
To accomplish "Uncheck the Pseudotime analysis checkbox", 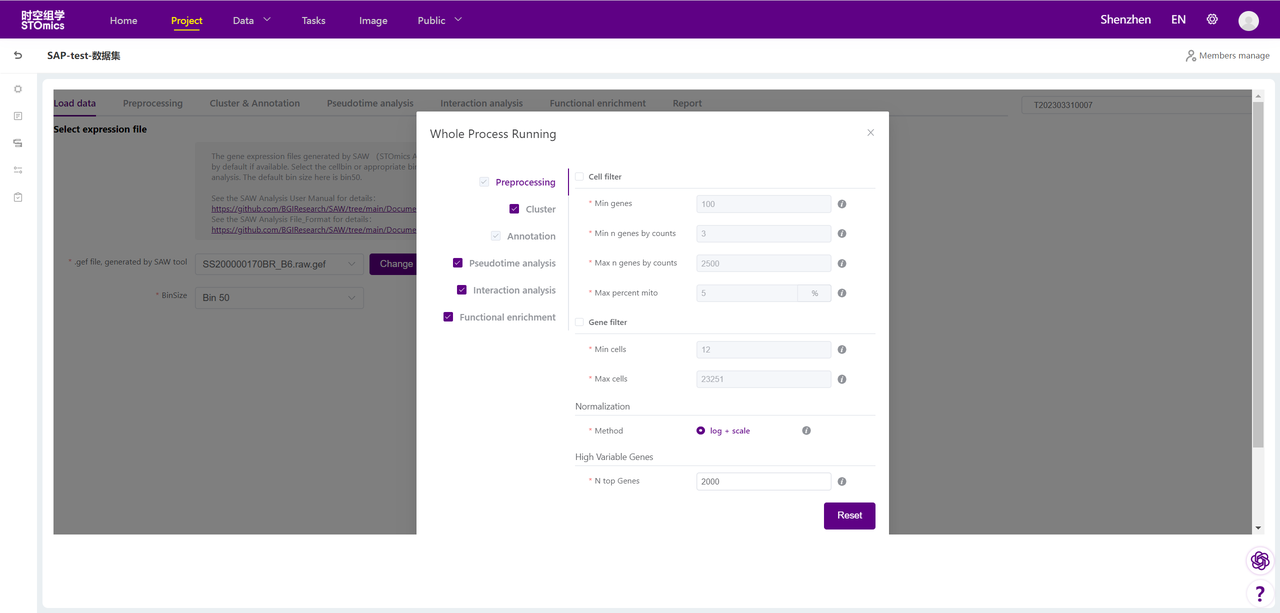I will point(458,263).
